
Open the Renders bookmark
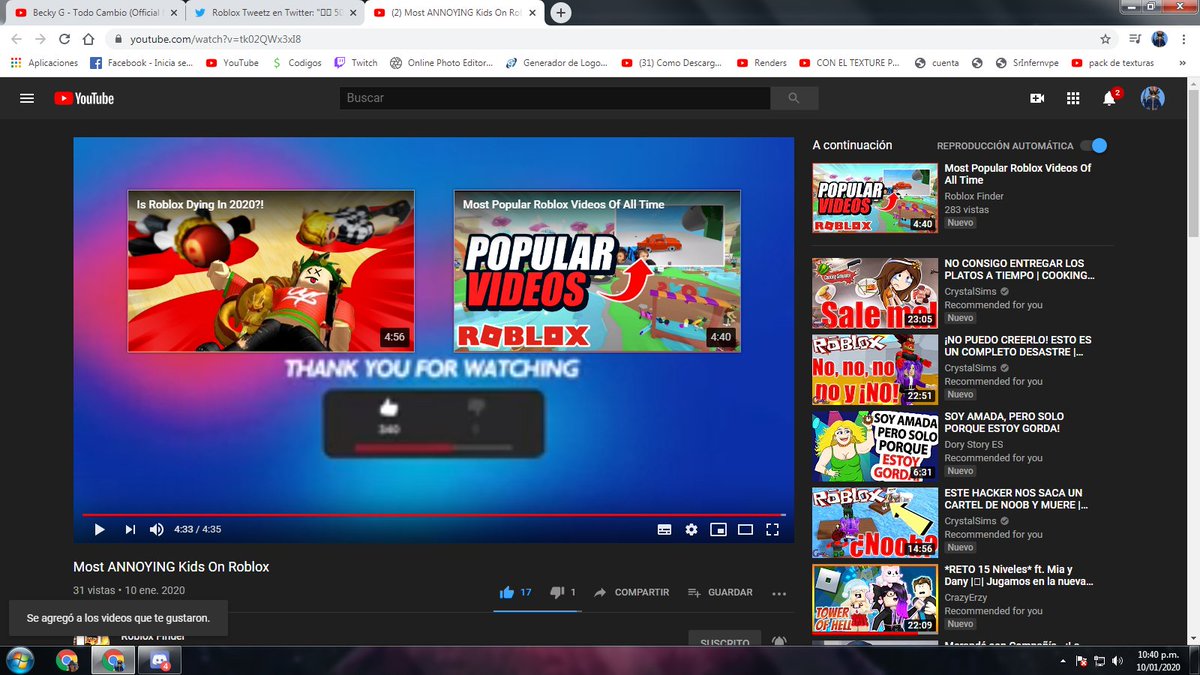click(761, 62)
